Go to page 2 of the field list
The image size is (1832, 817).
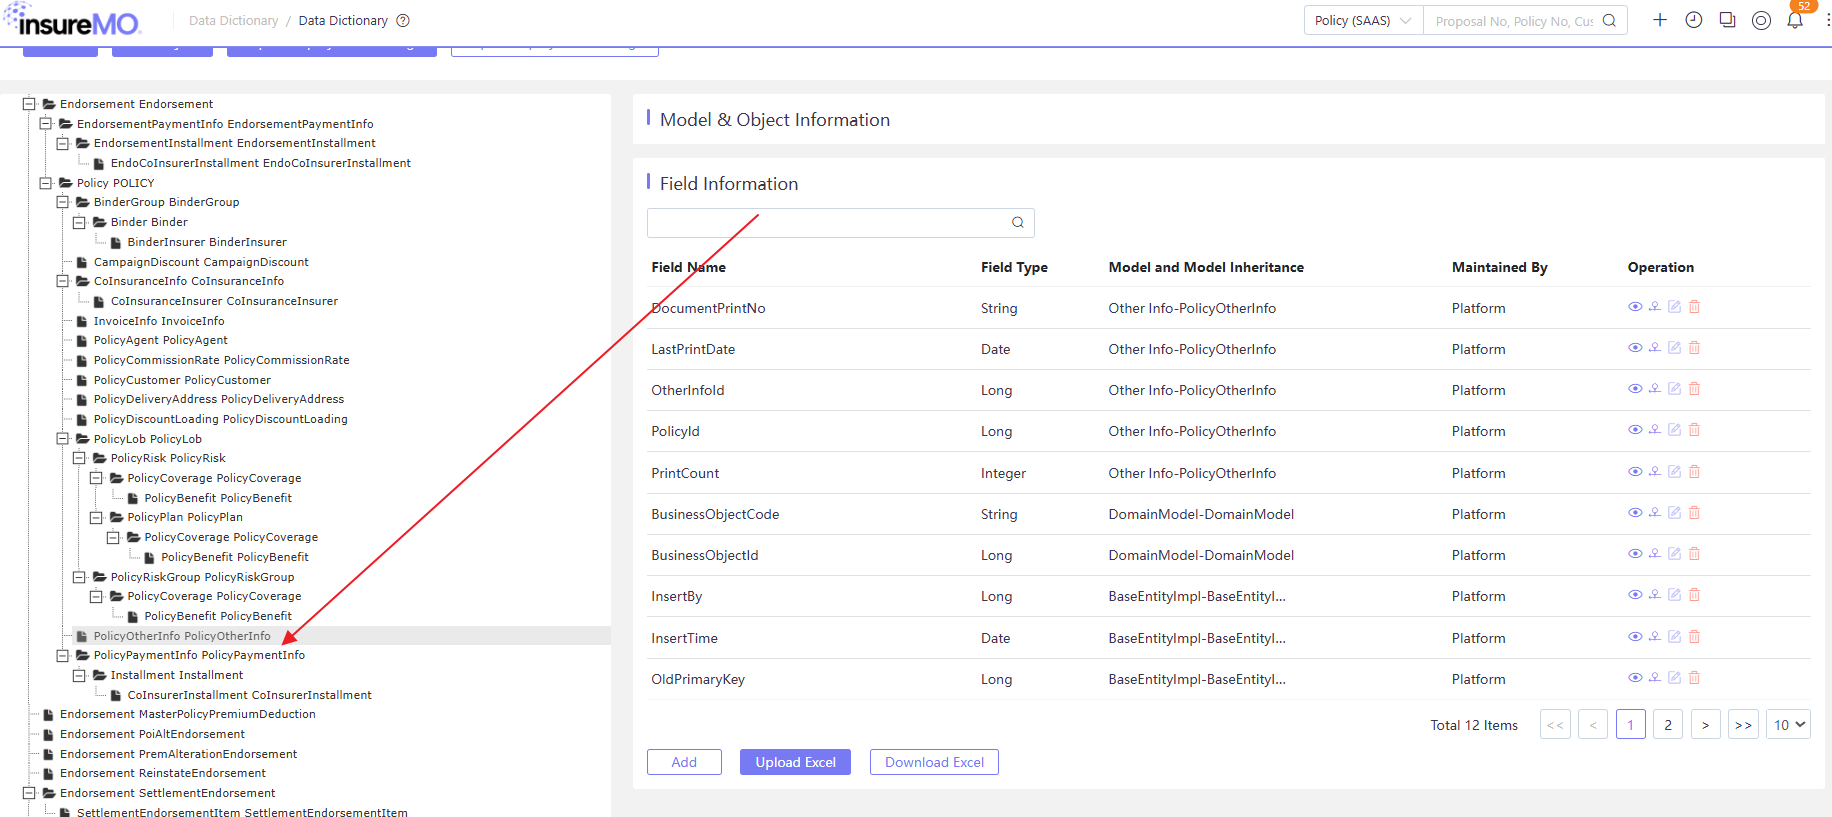1668,725
